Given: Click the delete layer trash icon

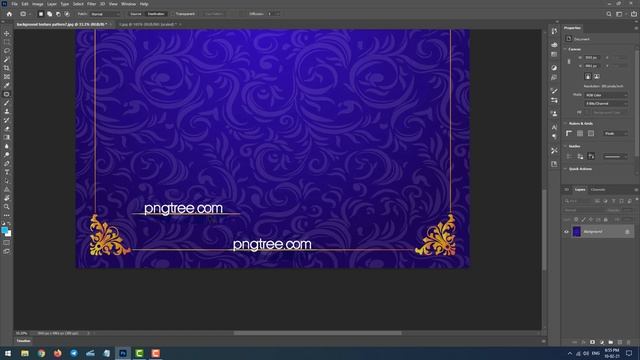Looking at the screenshot, I should click(629, 342).
